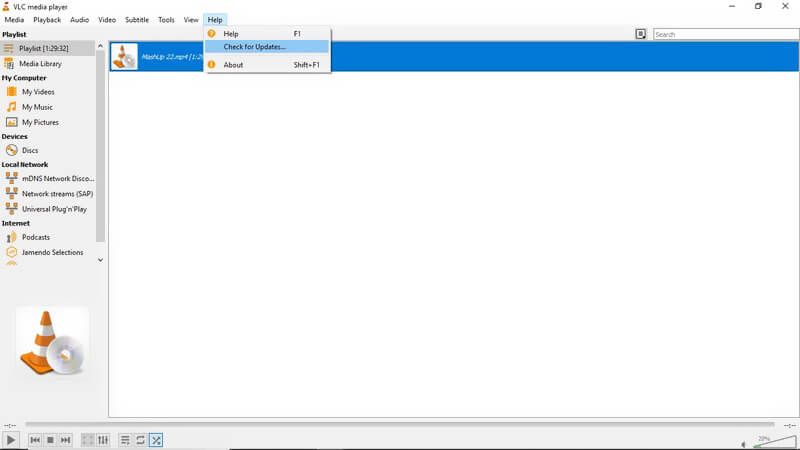Click the Previous track button
Image resolution: width=800 pixels, height=450 pixels.
[35, 440]
